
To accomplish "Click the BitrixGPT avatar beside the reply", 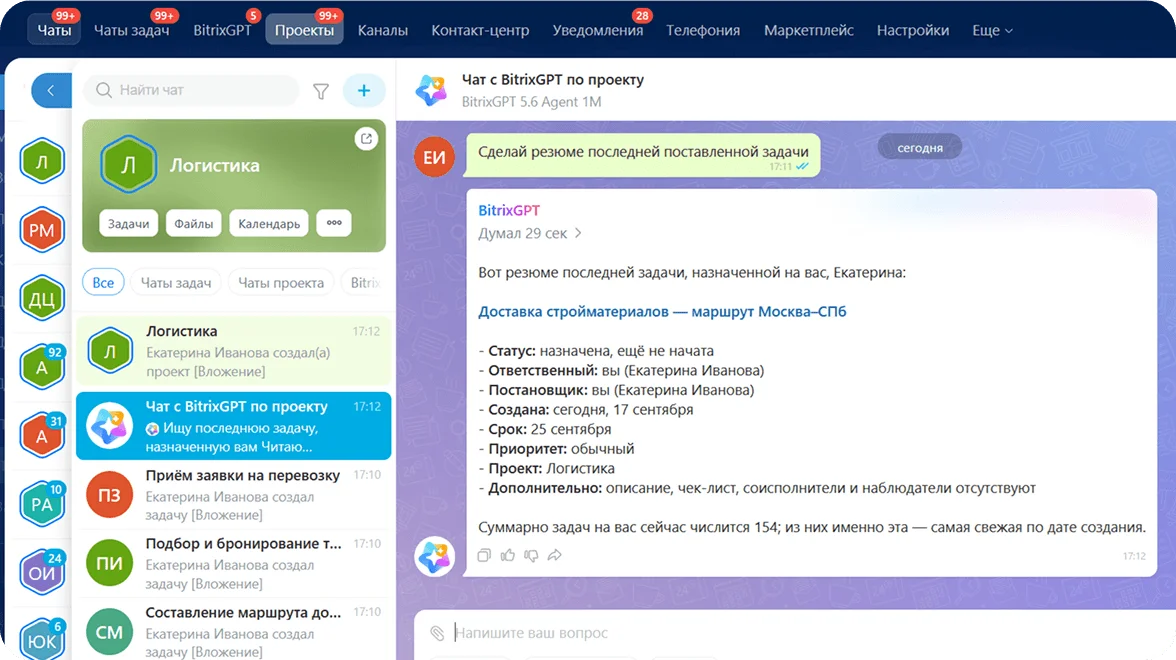I will tap(434, 556).
